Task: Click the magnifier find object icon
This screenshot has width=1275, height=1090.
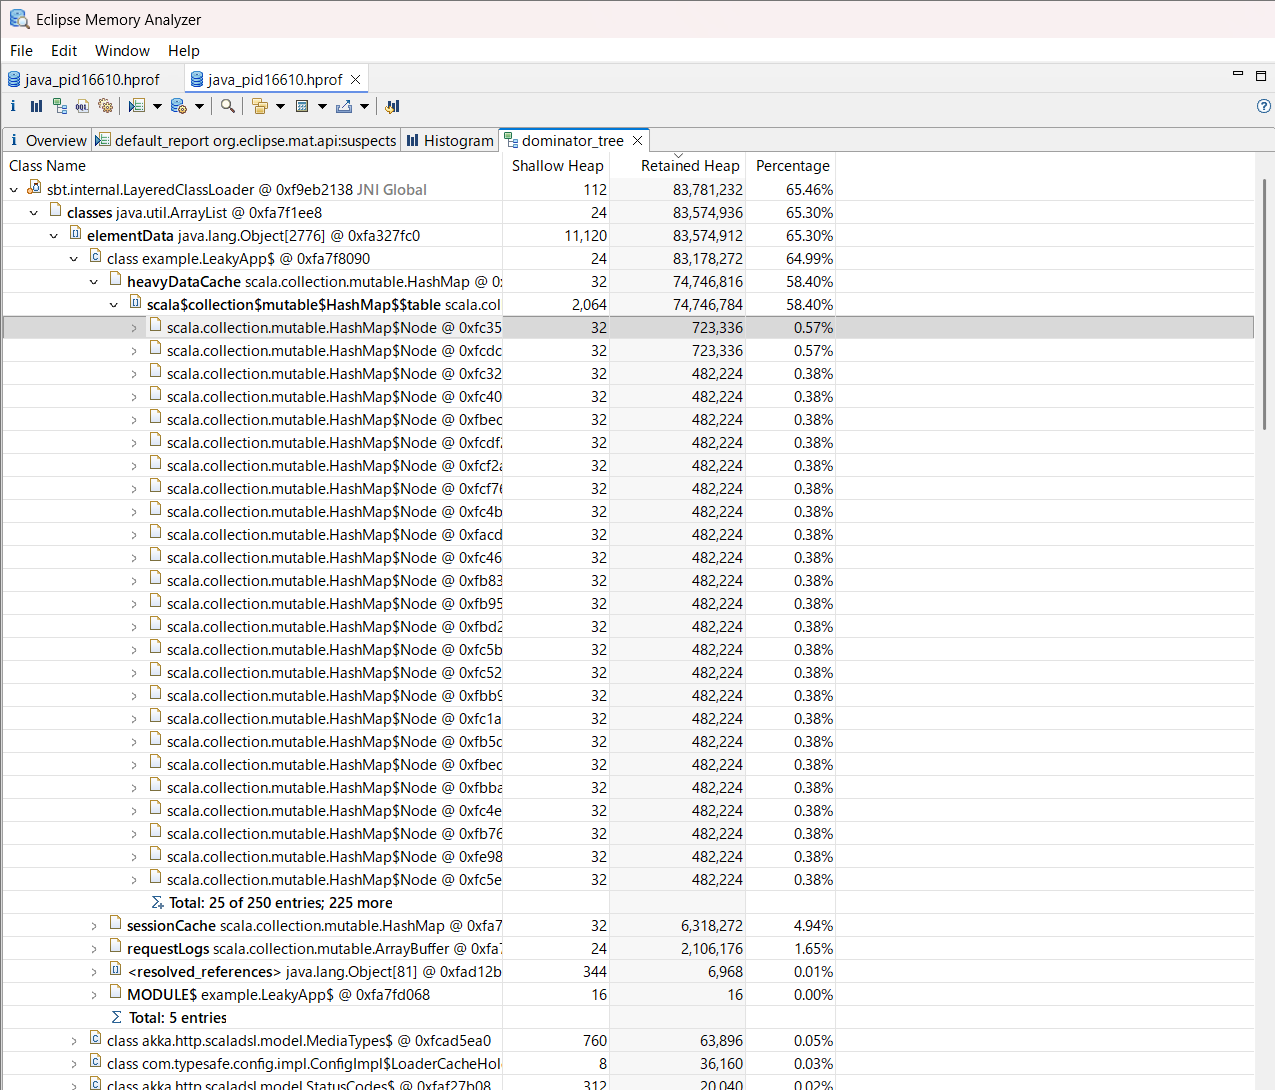Action: 228,106
